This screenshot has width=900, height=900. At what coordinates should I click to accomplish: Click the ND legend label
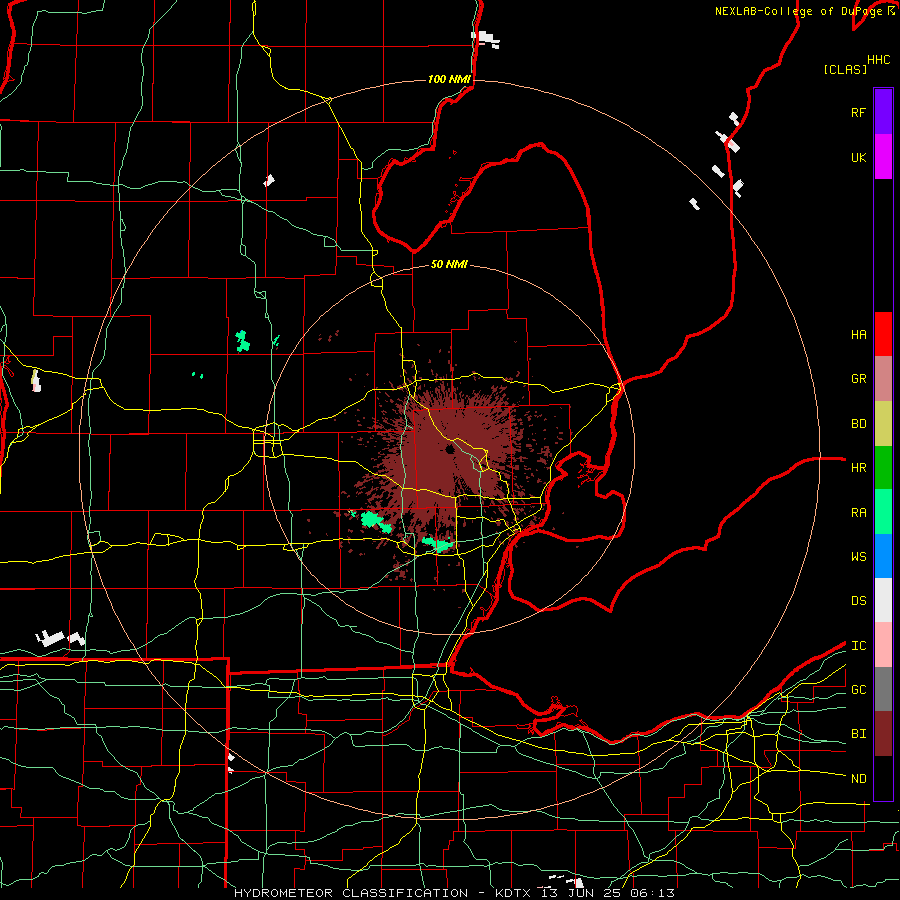858,779
